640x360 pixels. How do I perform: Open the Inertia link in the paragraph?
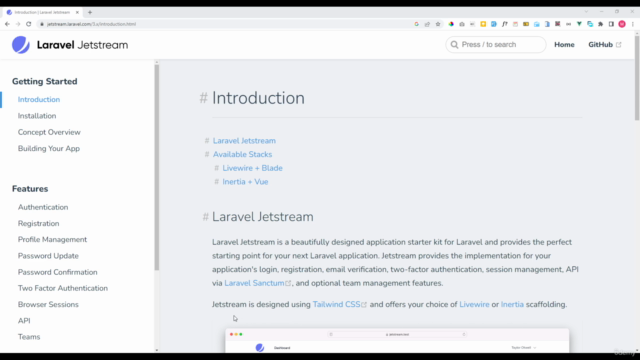pyautogui.click(x=512, y=304)
